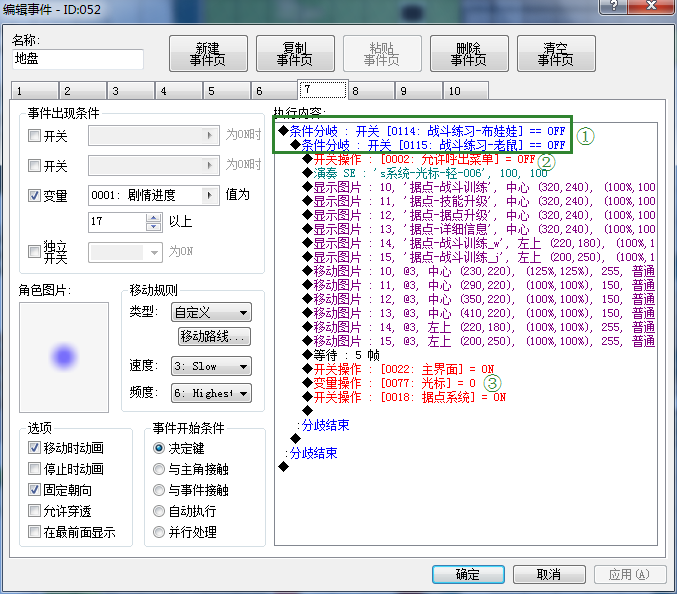Screen dimensions: 677x594
Task: Select the 变量操作 [0077: 光标] = 0 line
Action: [389, 383]
